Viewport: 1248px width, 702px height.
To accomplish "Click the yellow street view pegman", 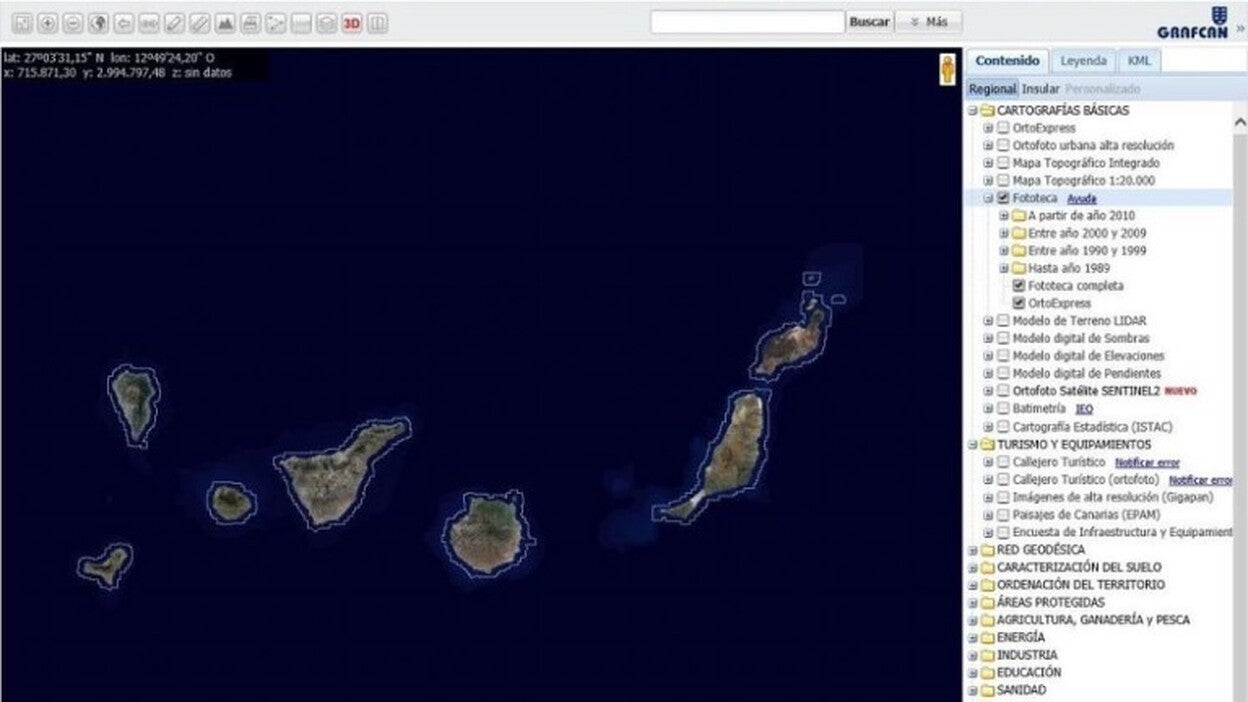I will [x=947, y=70].
